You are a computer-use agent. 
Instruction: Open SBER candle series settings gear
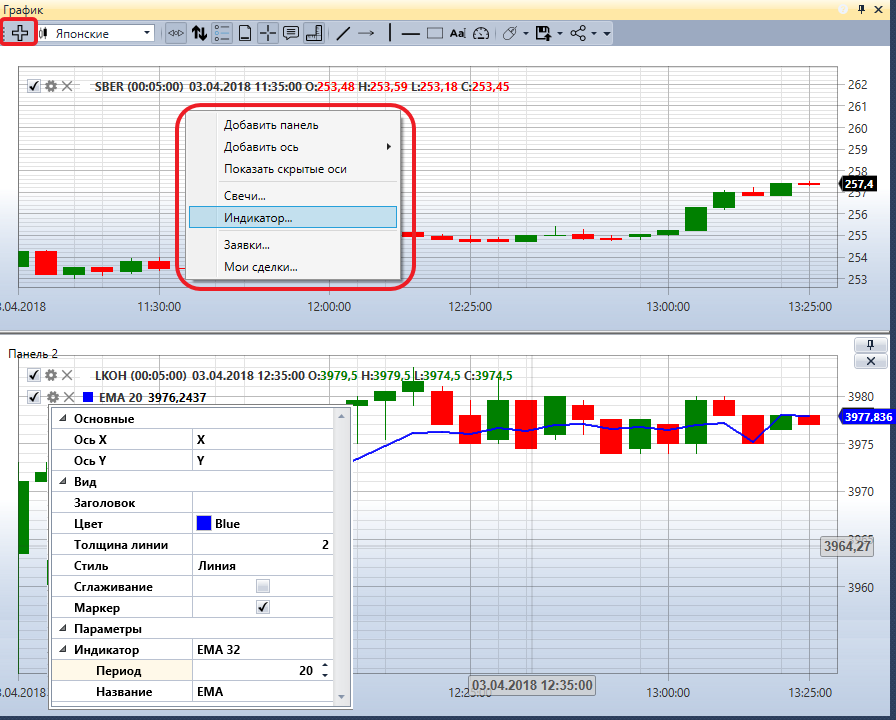[51, 86]
